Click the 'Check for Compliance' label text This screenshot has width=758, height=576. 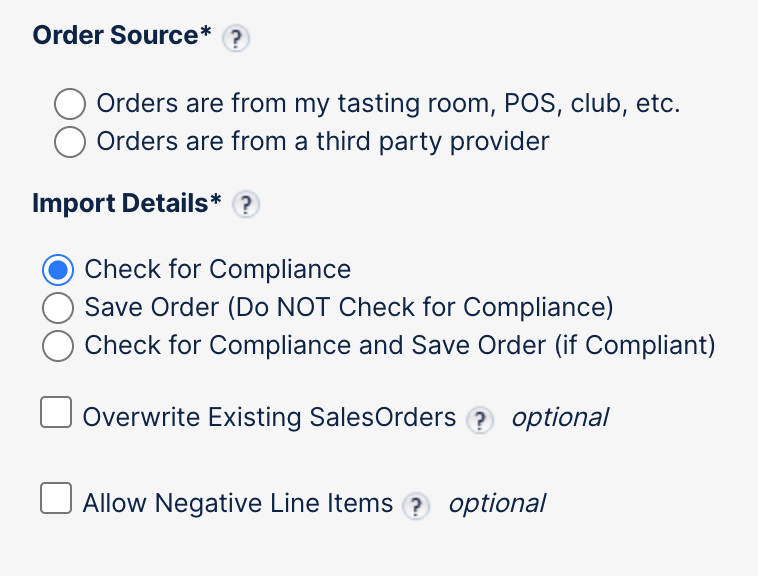click(x=218, y=270)
